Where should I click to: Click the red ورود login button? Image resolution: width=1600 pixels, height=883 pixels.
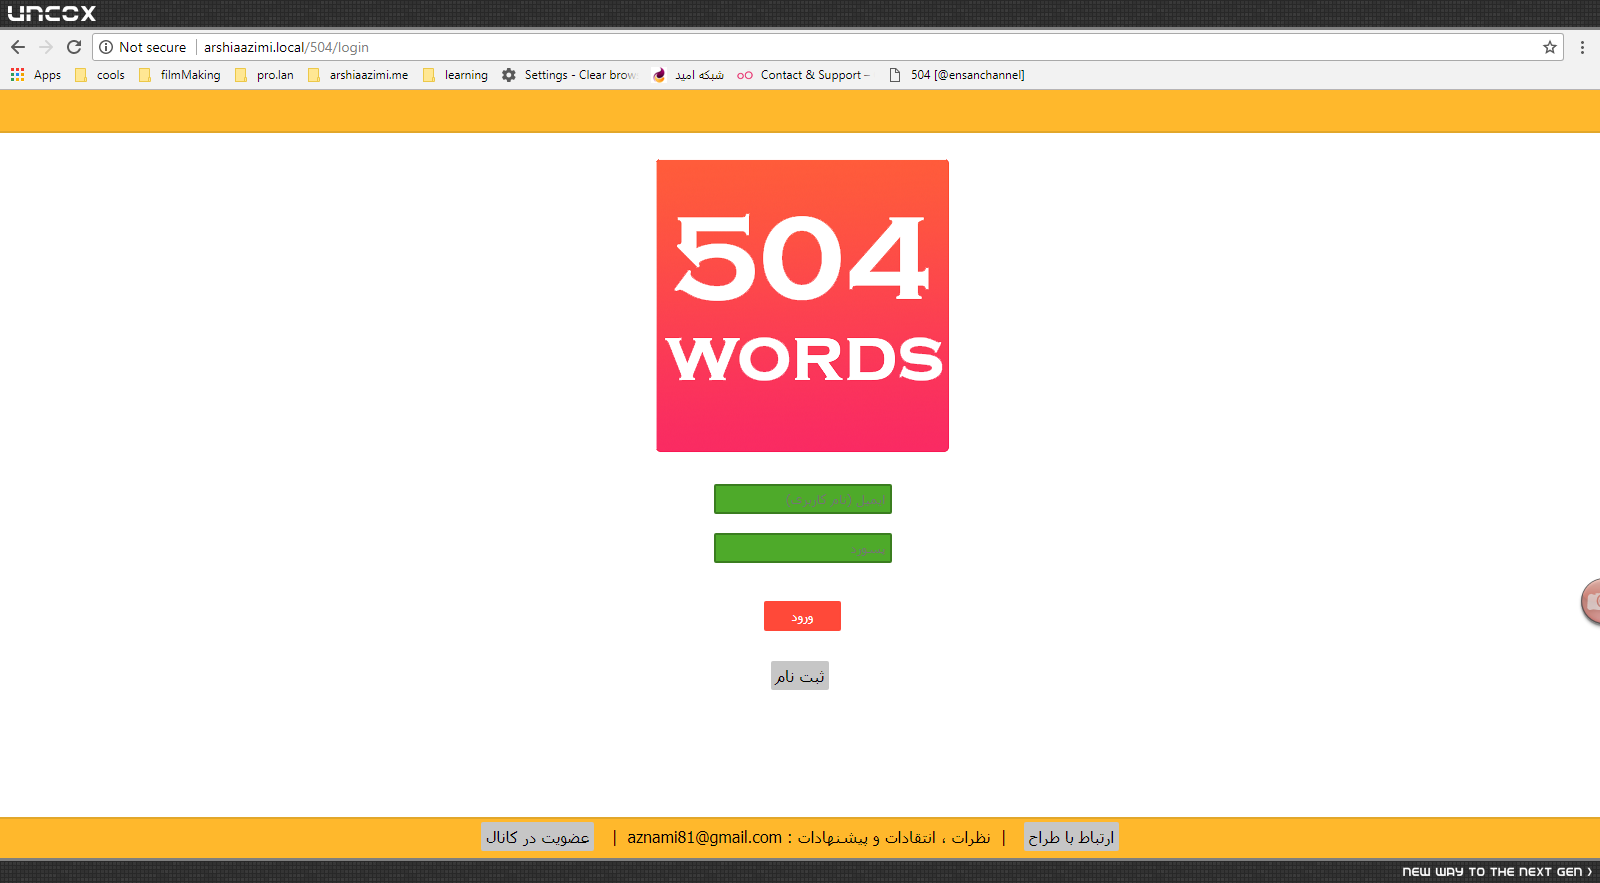click(x=802, y=616)
